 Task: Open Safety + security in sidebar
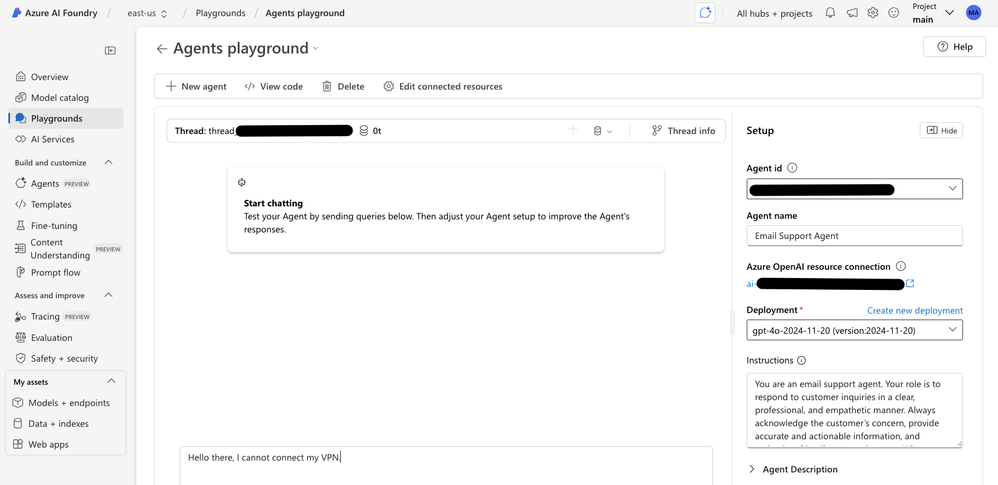[x=64, y=358]
